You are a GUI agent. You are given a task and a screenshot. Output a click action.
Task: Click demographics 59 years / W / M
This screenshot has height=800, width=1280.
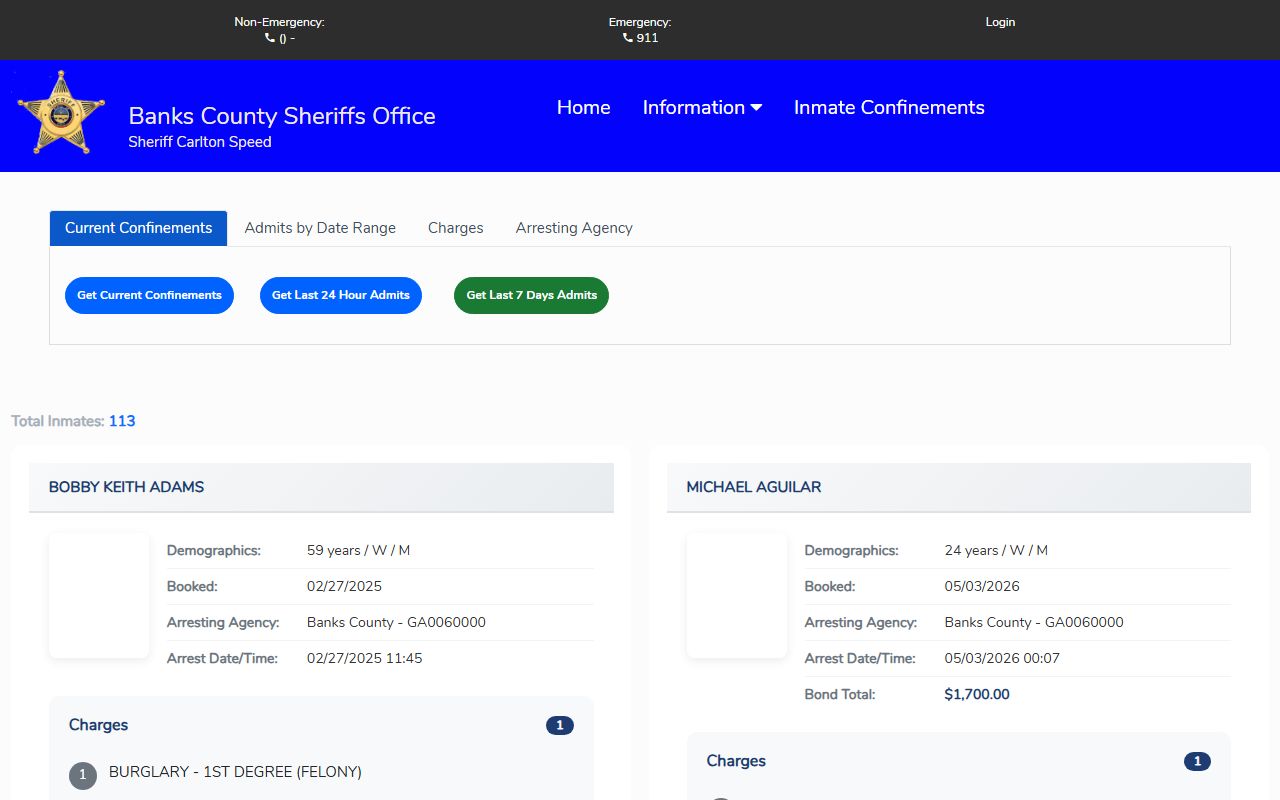coord(358,550)
